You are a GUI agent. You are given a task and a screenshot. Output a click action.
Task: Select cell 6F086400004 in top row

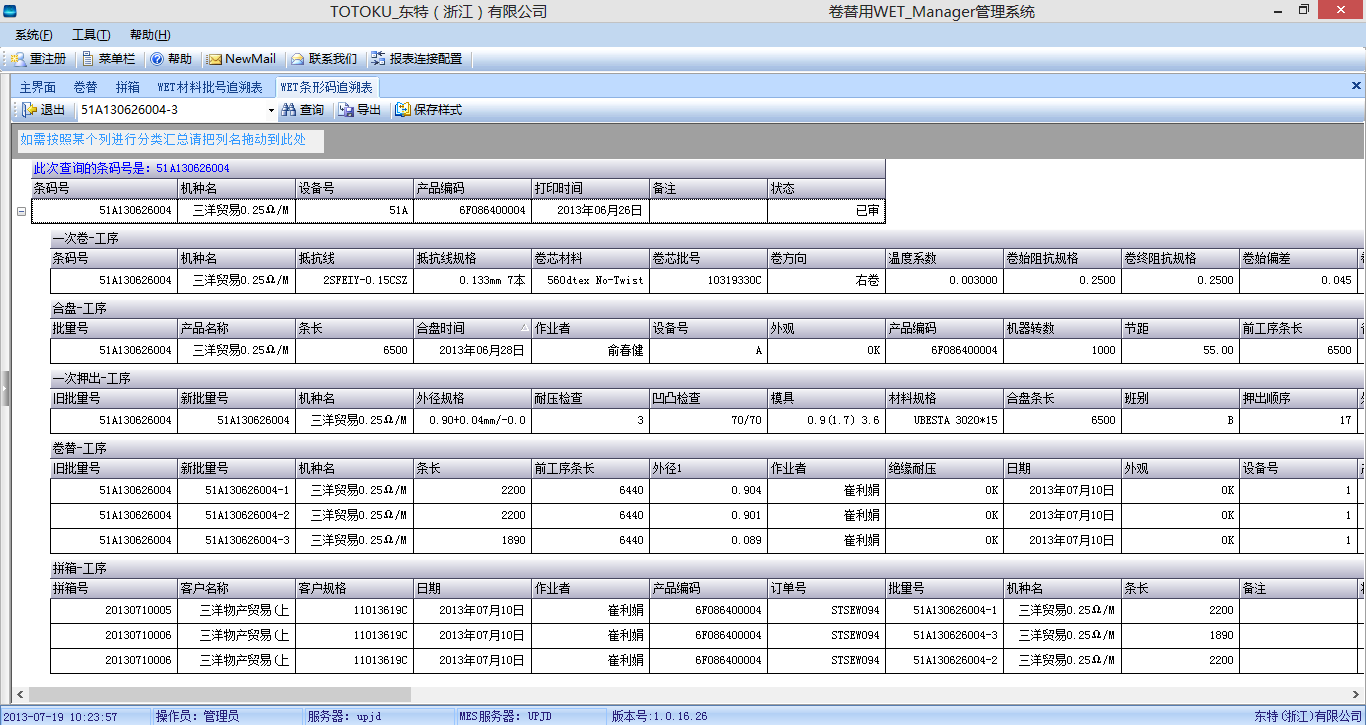473,211
